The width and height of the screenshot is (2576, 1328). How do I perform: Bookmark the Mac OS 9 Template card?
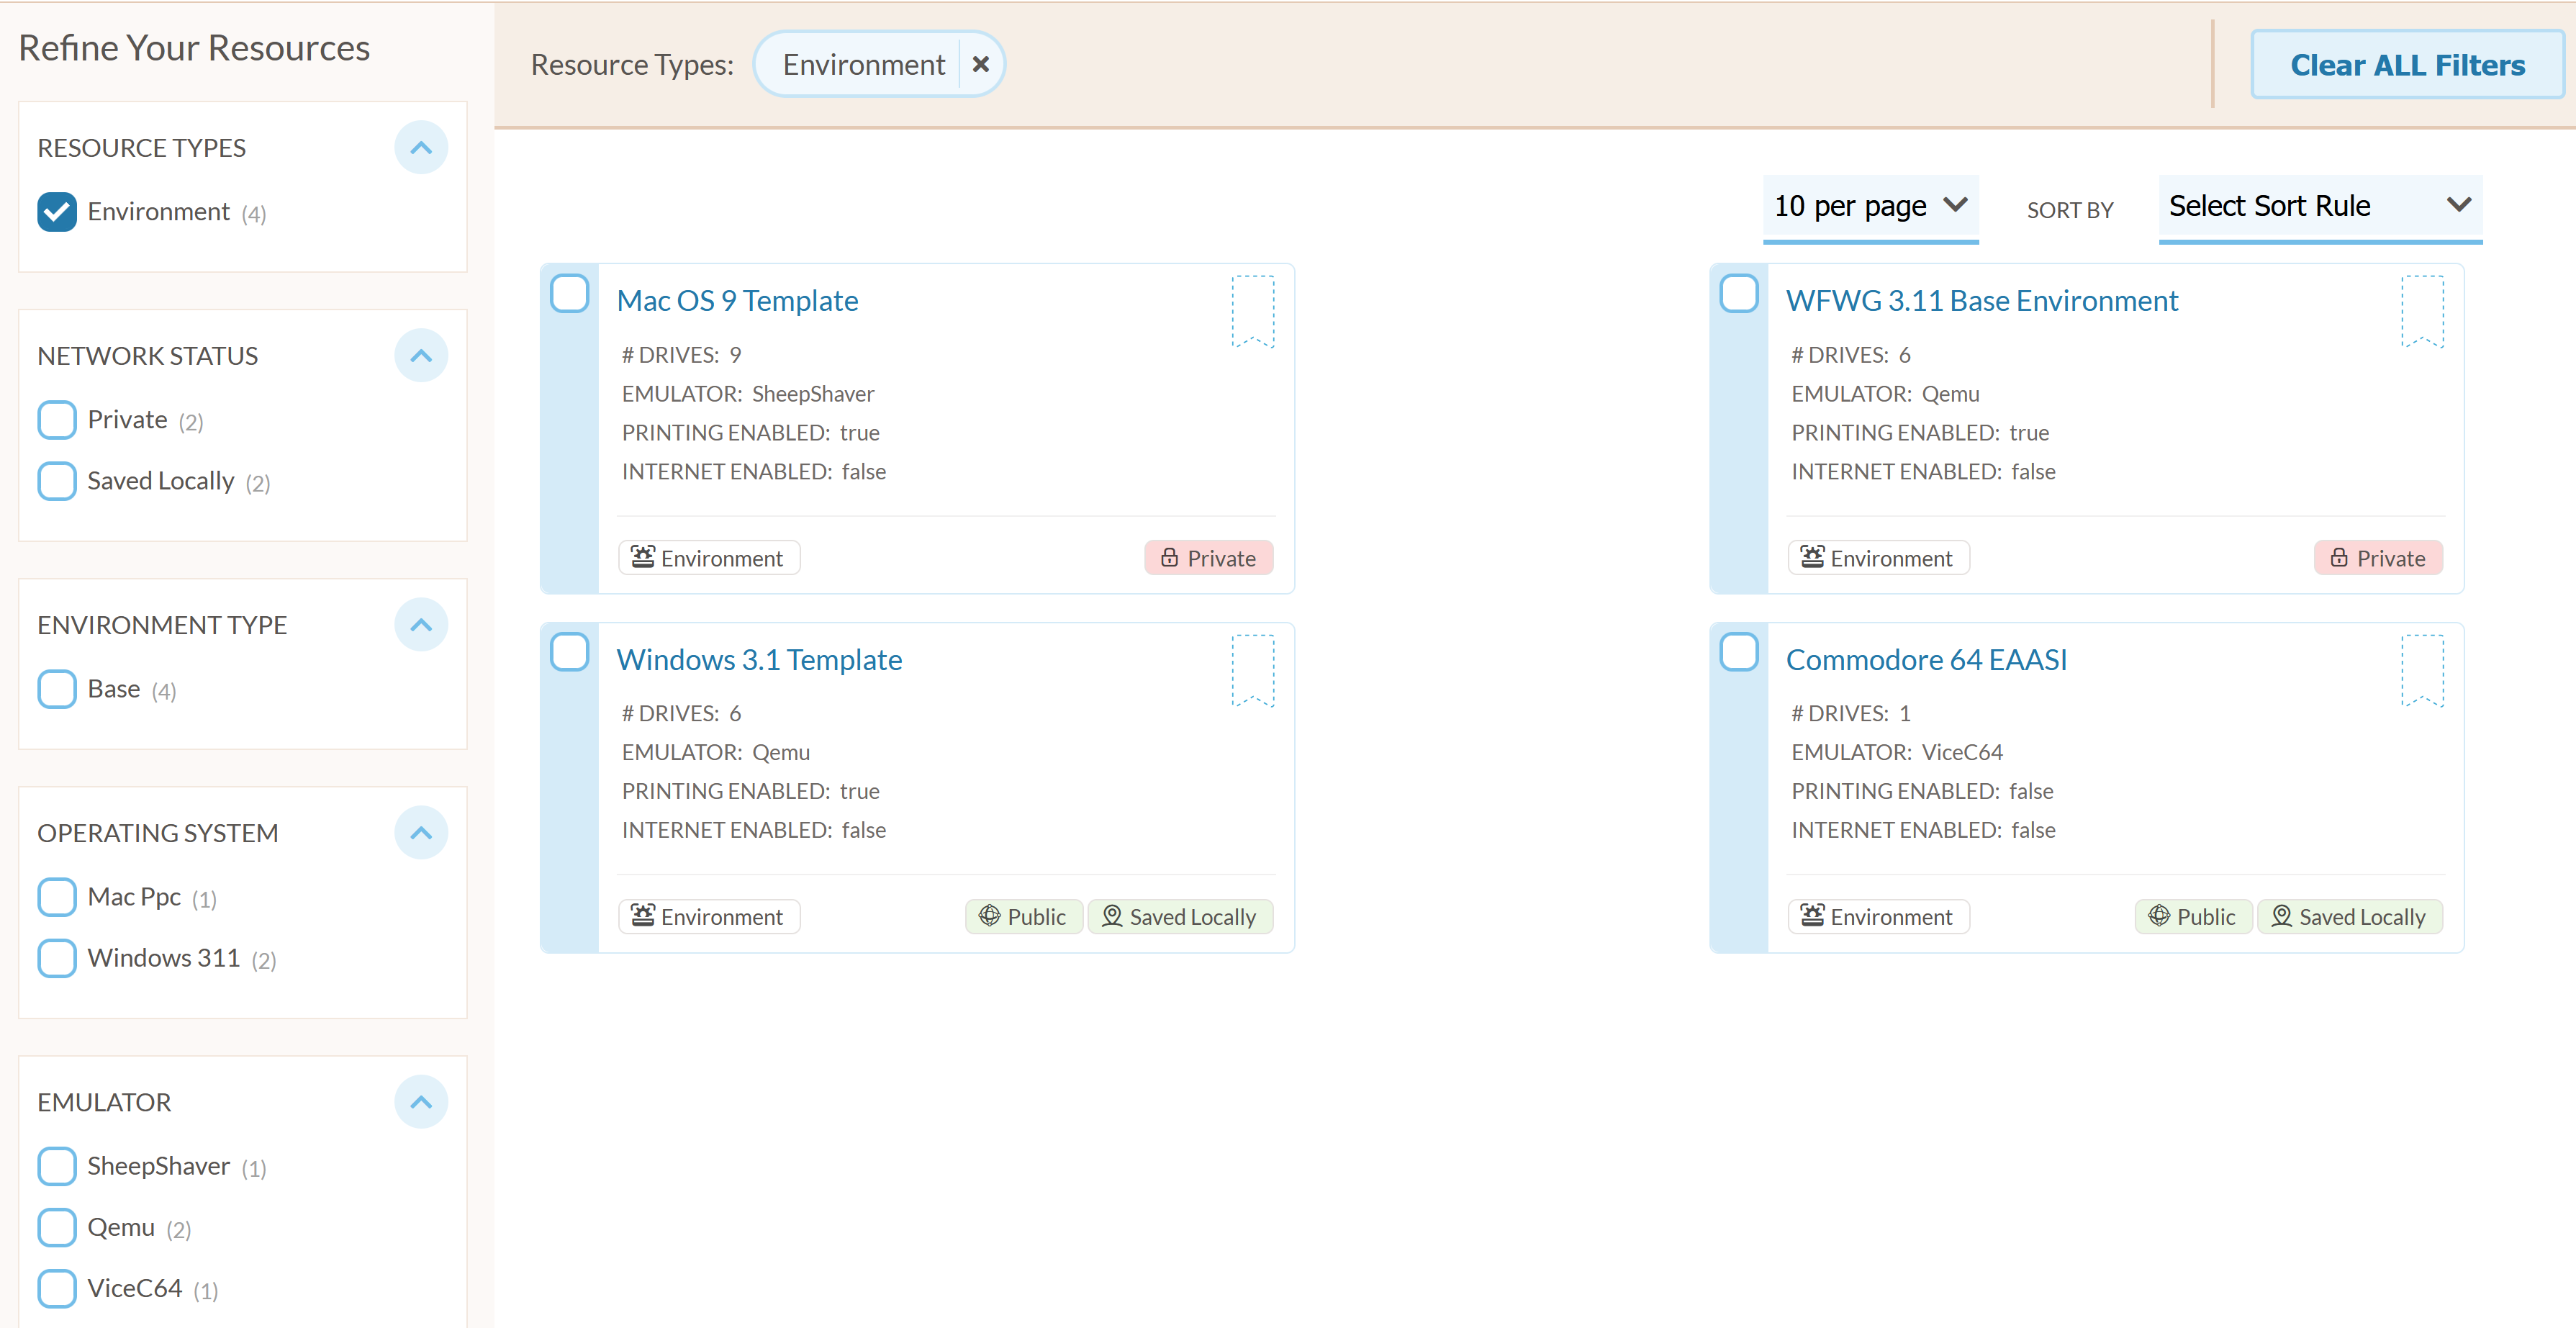[1252, 311]
